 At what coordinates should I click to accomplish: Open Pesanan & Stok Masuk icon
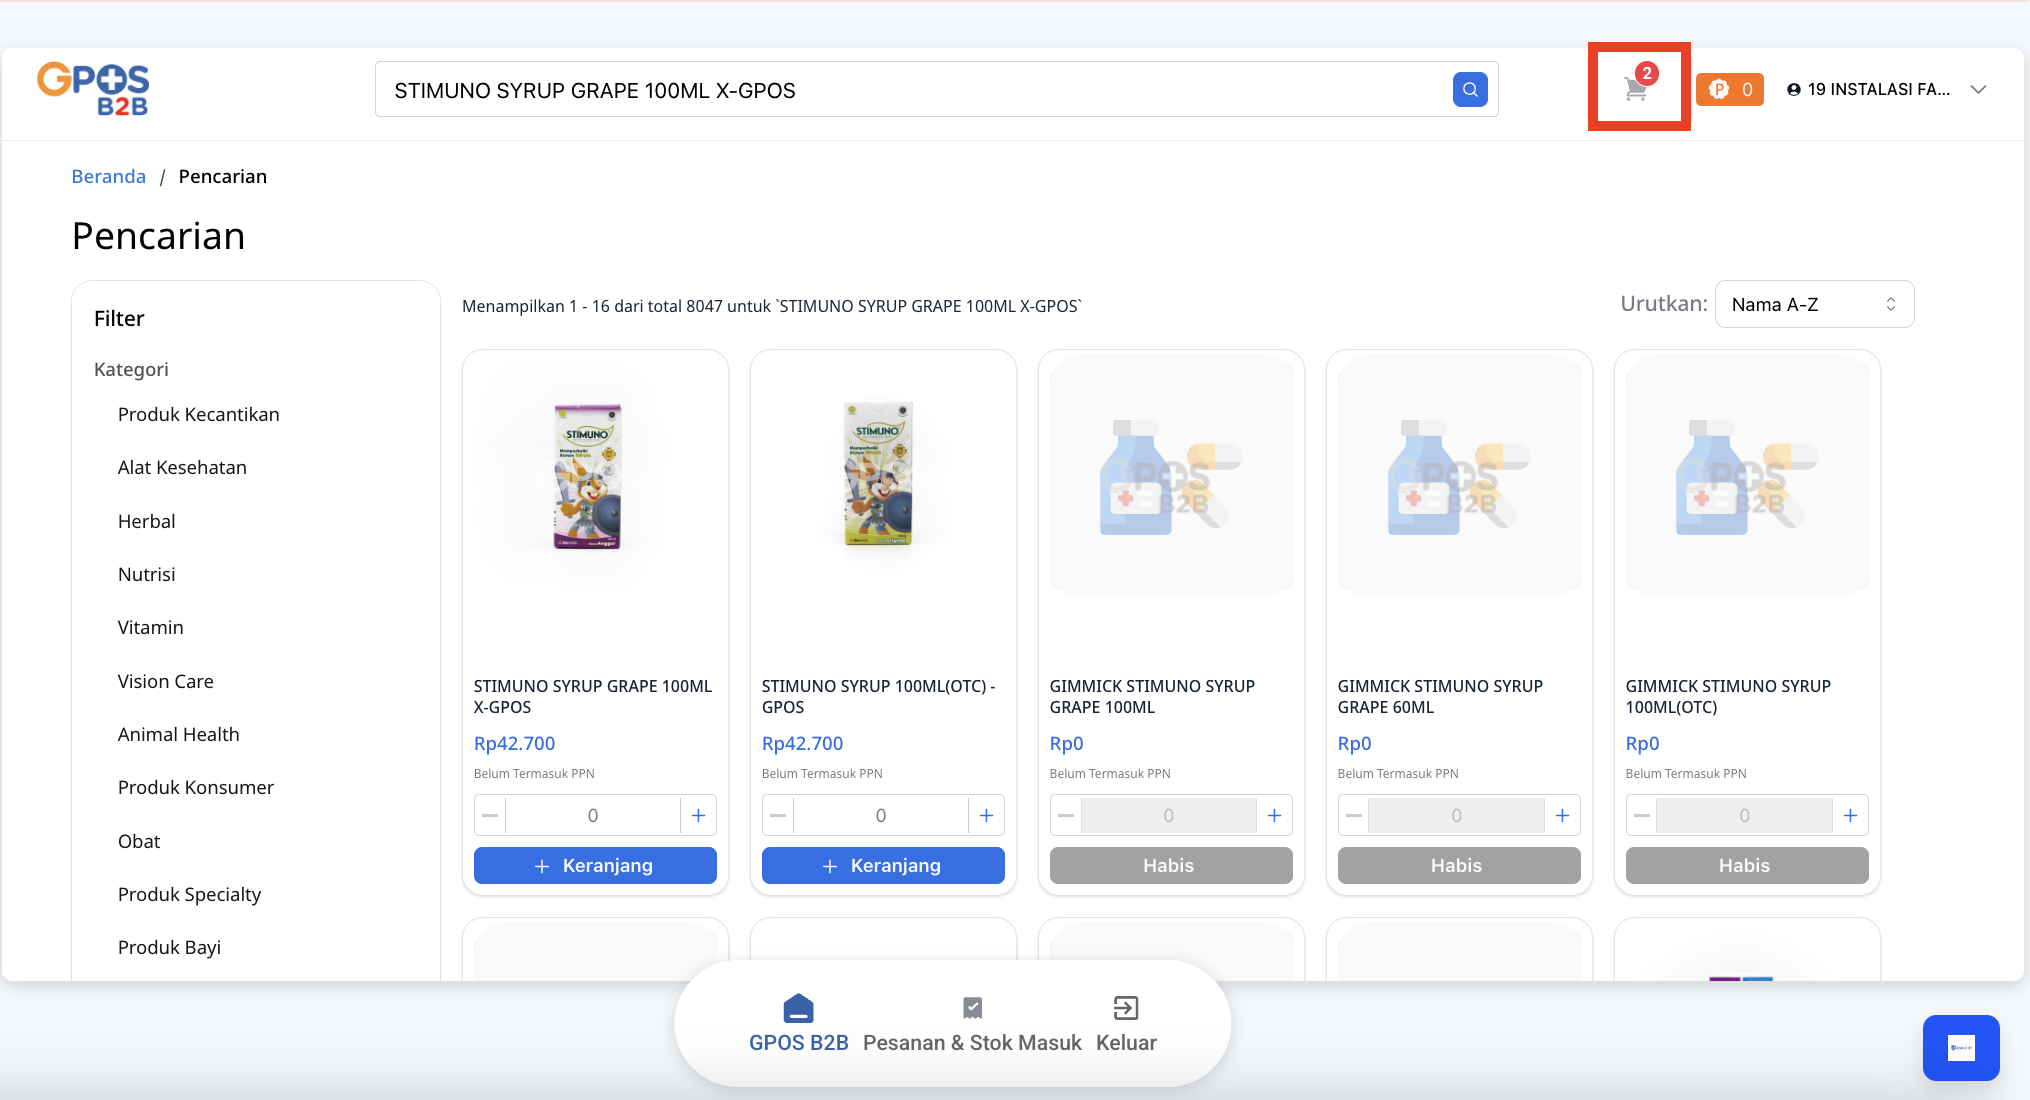coord(972,1008)
